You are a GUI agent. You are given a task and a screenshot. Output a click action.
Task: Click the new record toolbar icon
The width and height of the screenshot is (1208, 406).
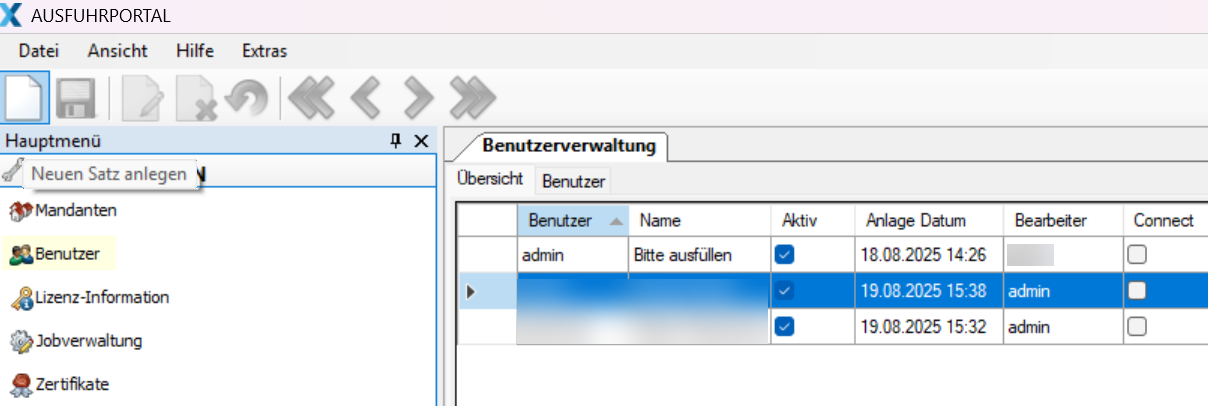(x=26, y=98)
